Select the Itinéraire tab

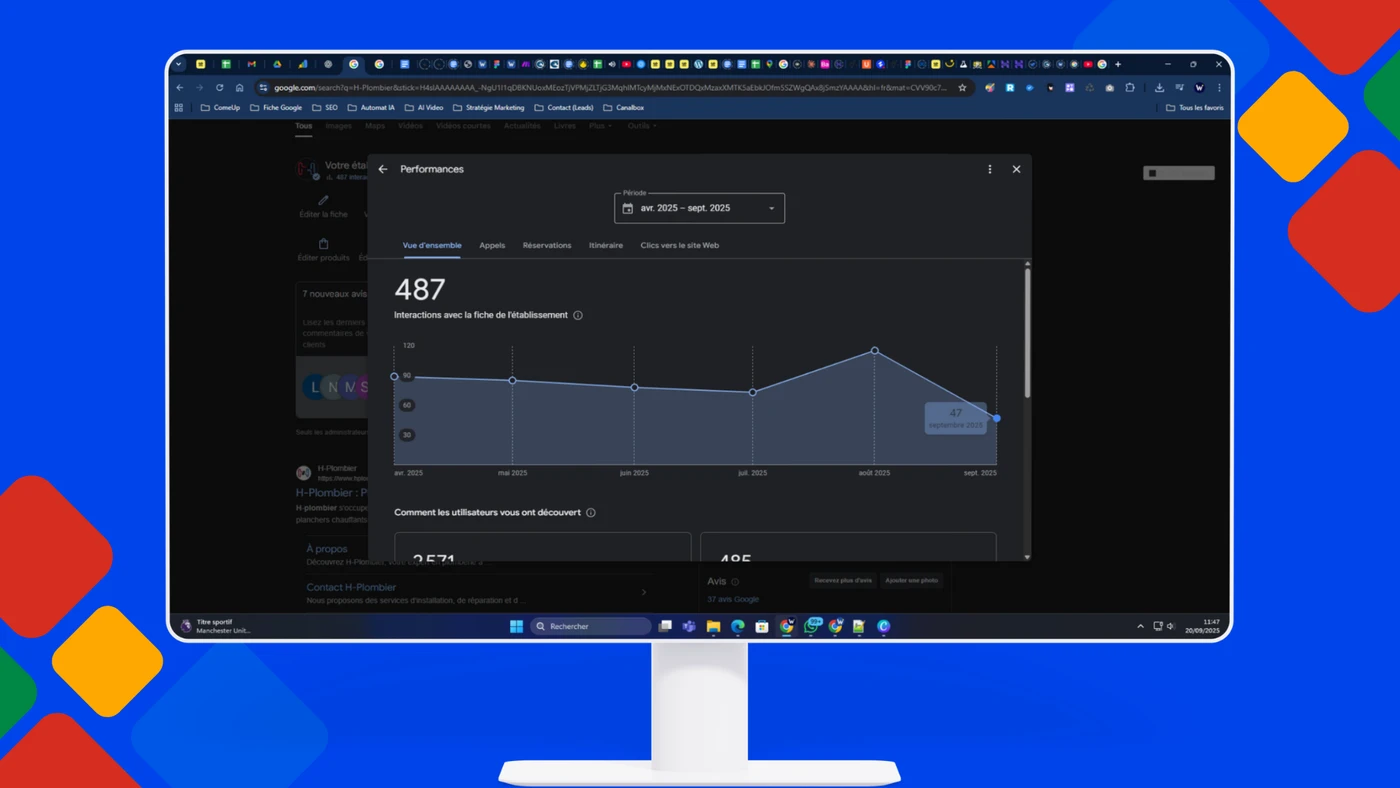click(x=606, y=245)
